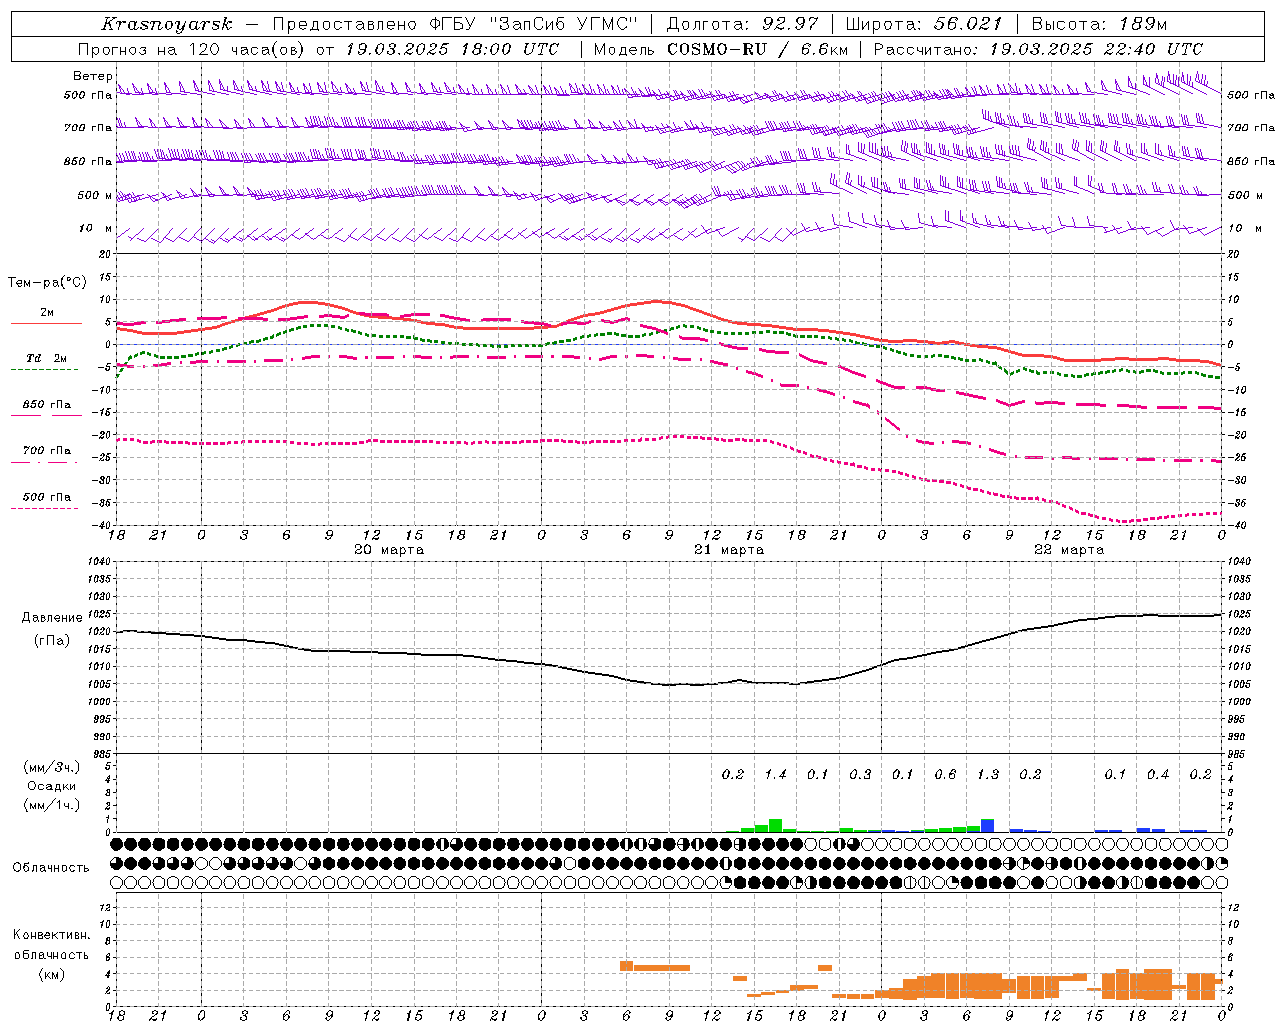Click the '21 марта' date label
The image size is (1280, 1024).
[729, 550]
